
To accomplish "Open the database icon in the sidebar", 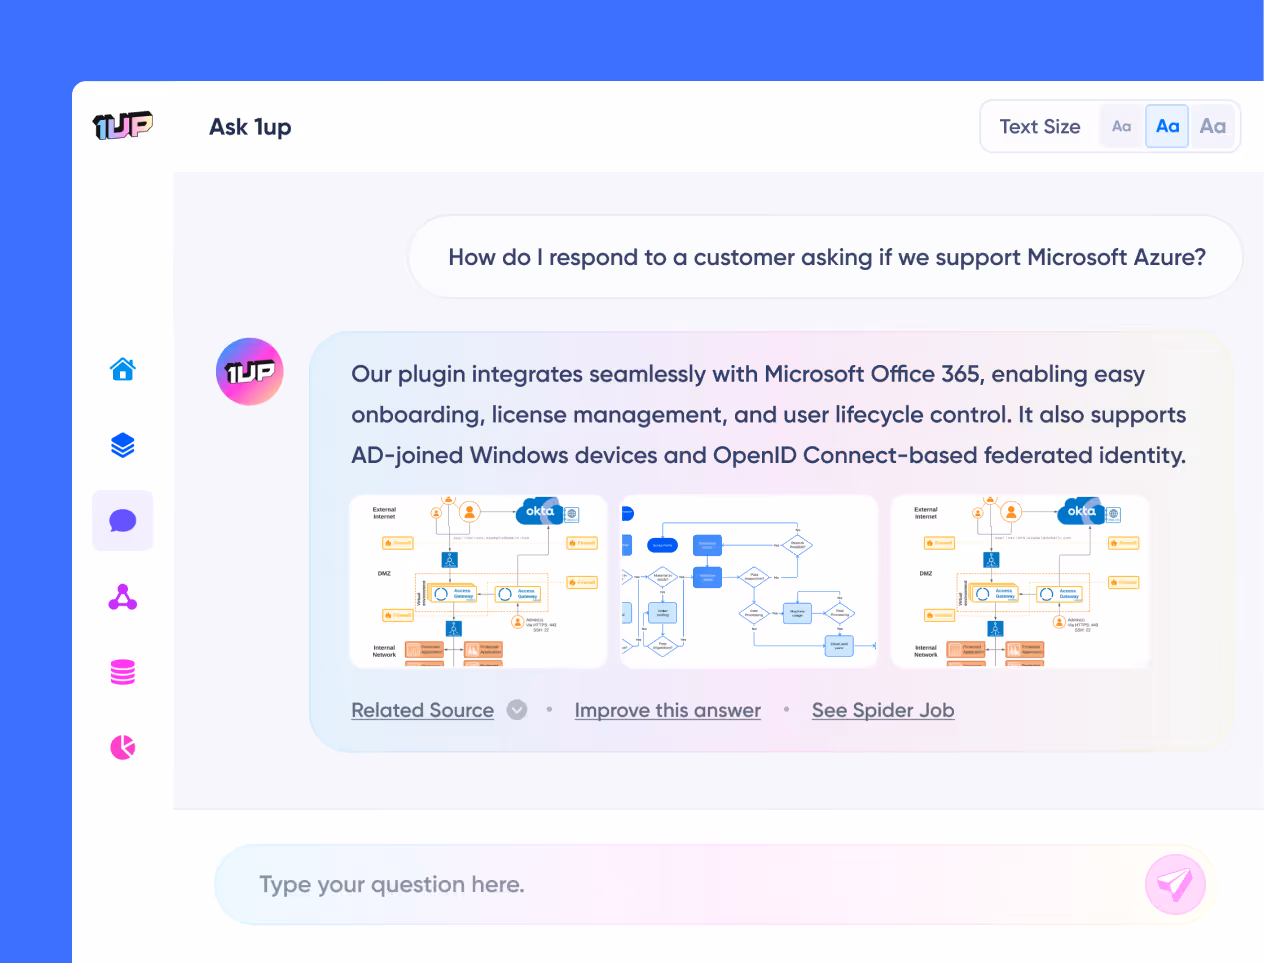I will (x=122, y=672).
